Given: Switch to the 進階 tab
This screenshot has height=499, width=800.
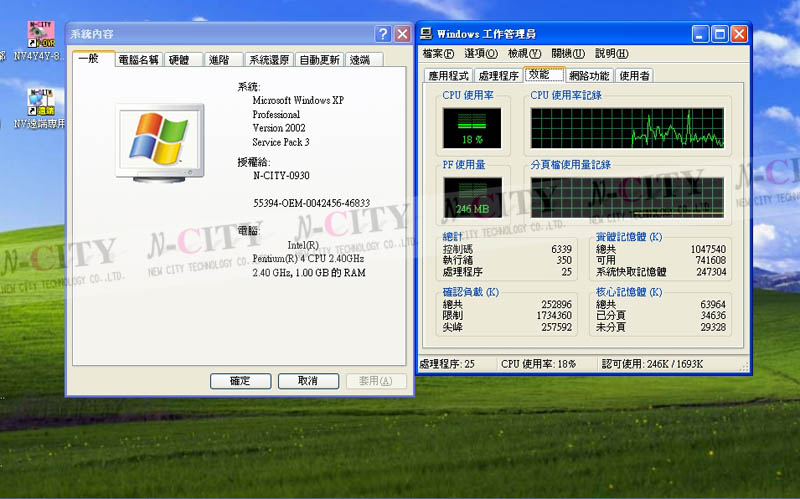Looking at the screenshot, I should click(x=223, y=60).
